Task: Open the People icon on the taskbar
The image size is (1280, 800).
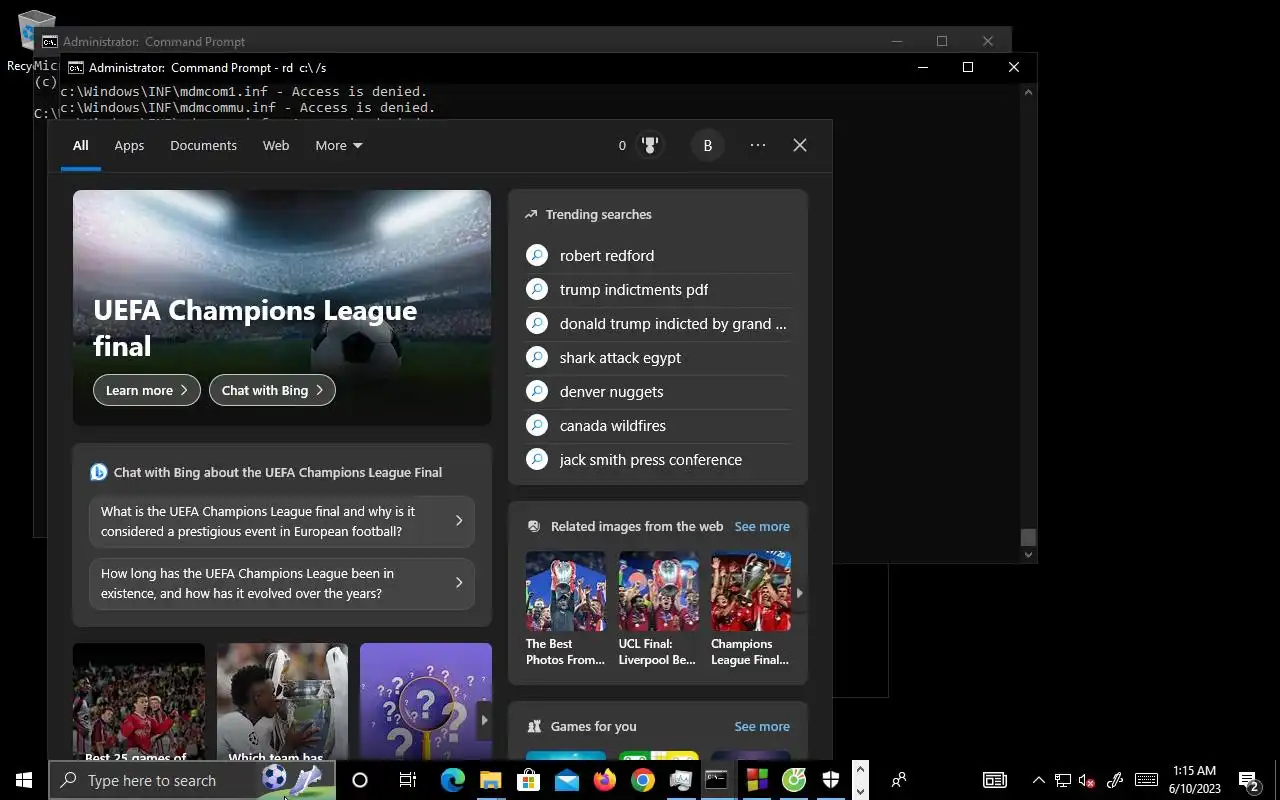Action: [x=899, y=780]
